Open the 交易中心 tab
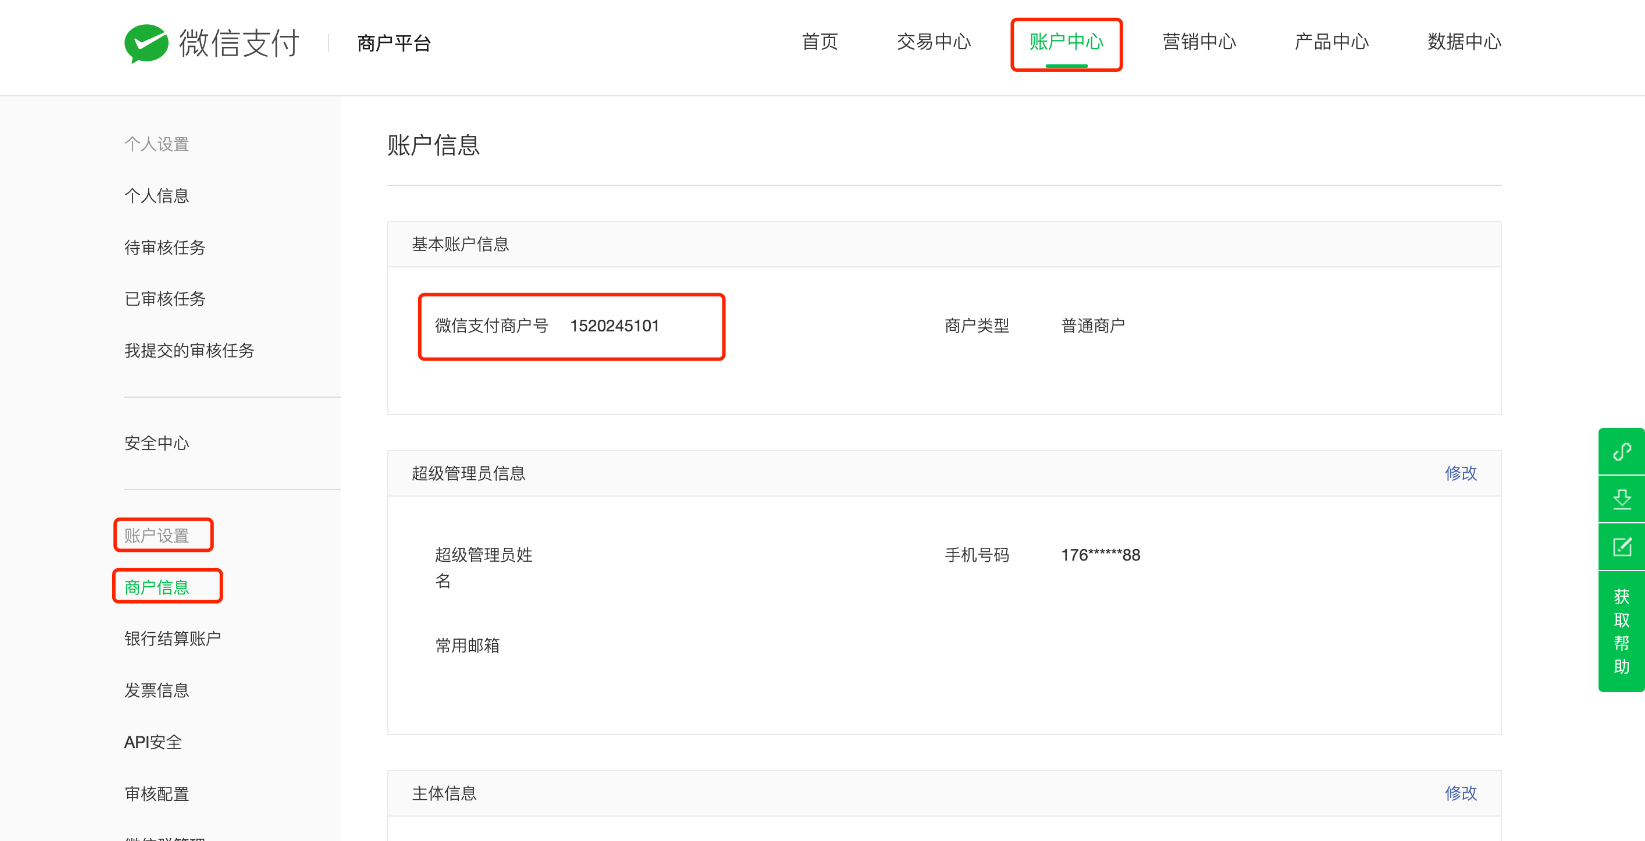 coord(933,42)
